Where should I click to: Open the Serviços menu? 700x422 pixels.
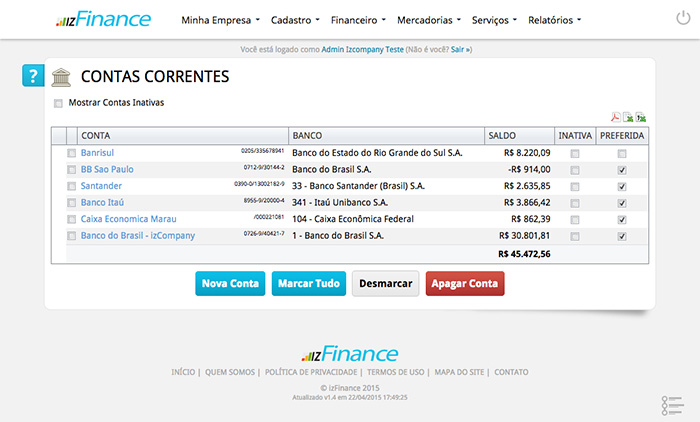494,20
